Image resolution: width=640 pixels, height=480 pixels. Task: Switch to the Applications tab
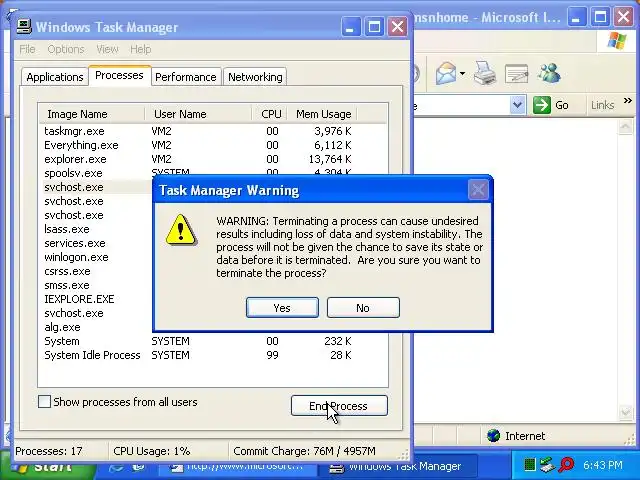(x=55, y=77)
